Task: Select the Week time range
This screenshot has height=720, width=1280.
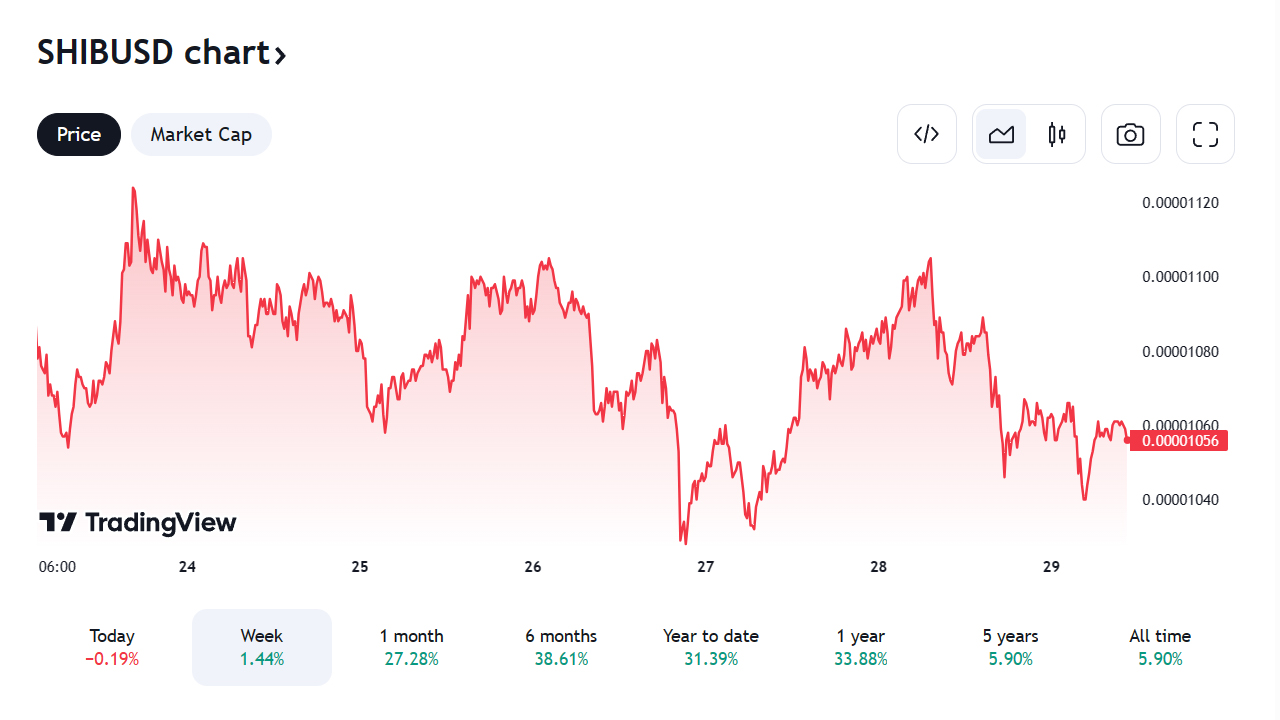Action: (x=262, y=647)
